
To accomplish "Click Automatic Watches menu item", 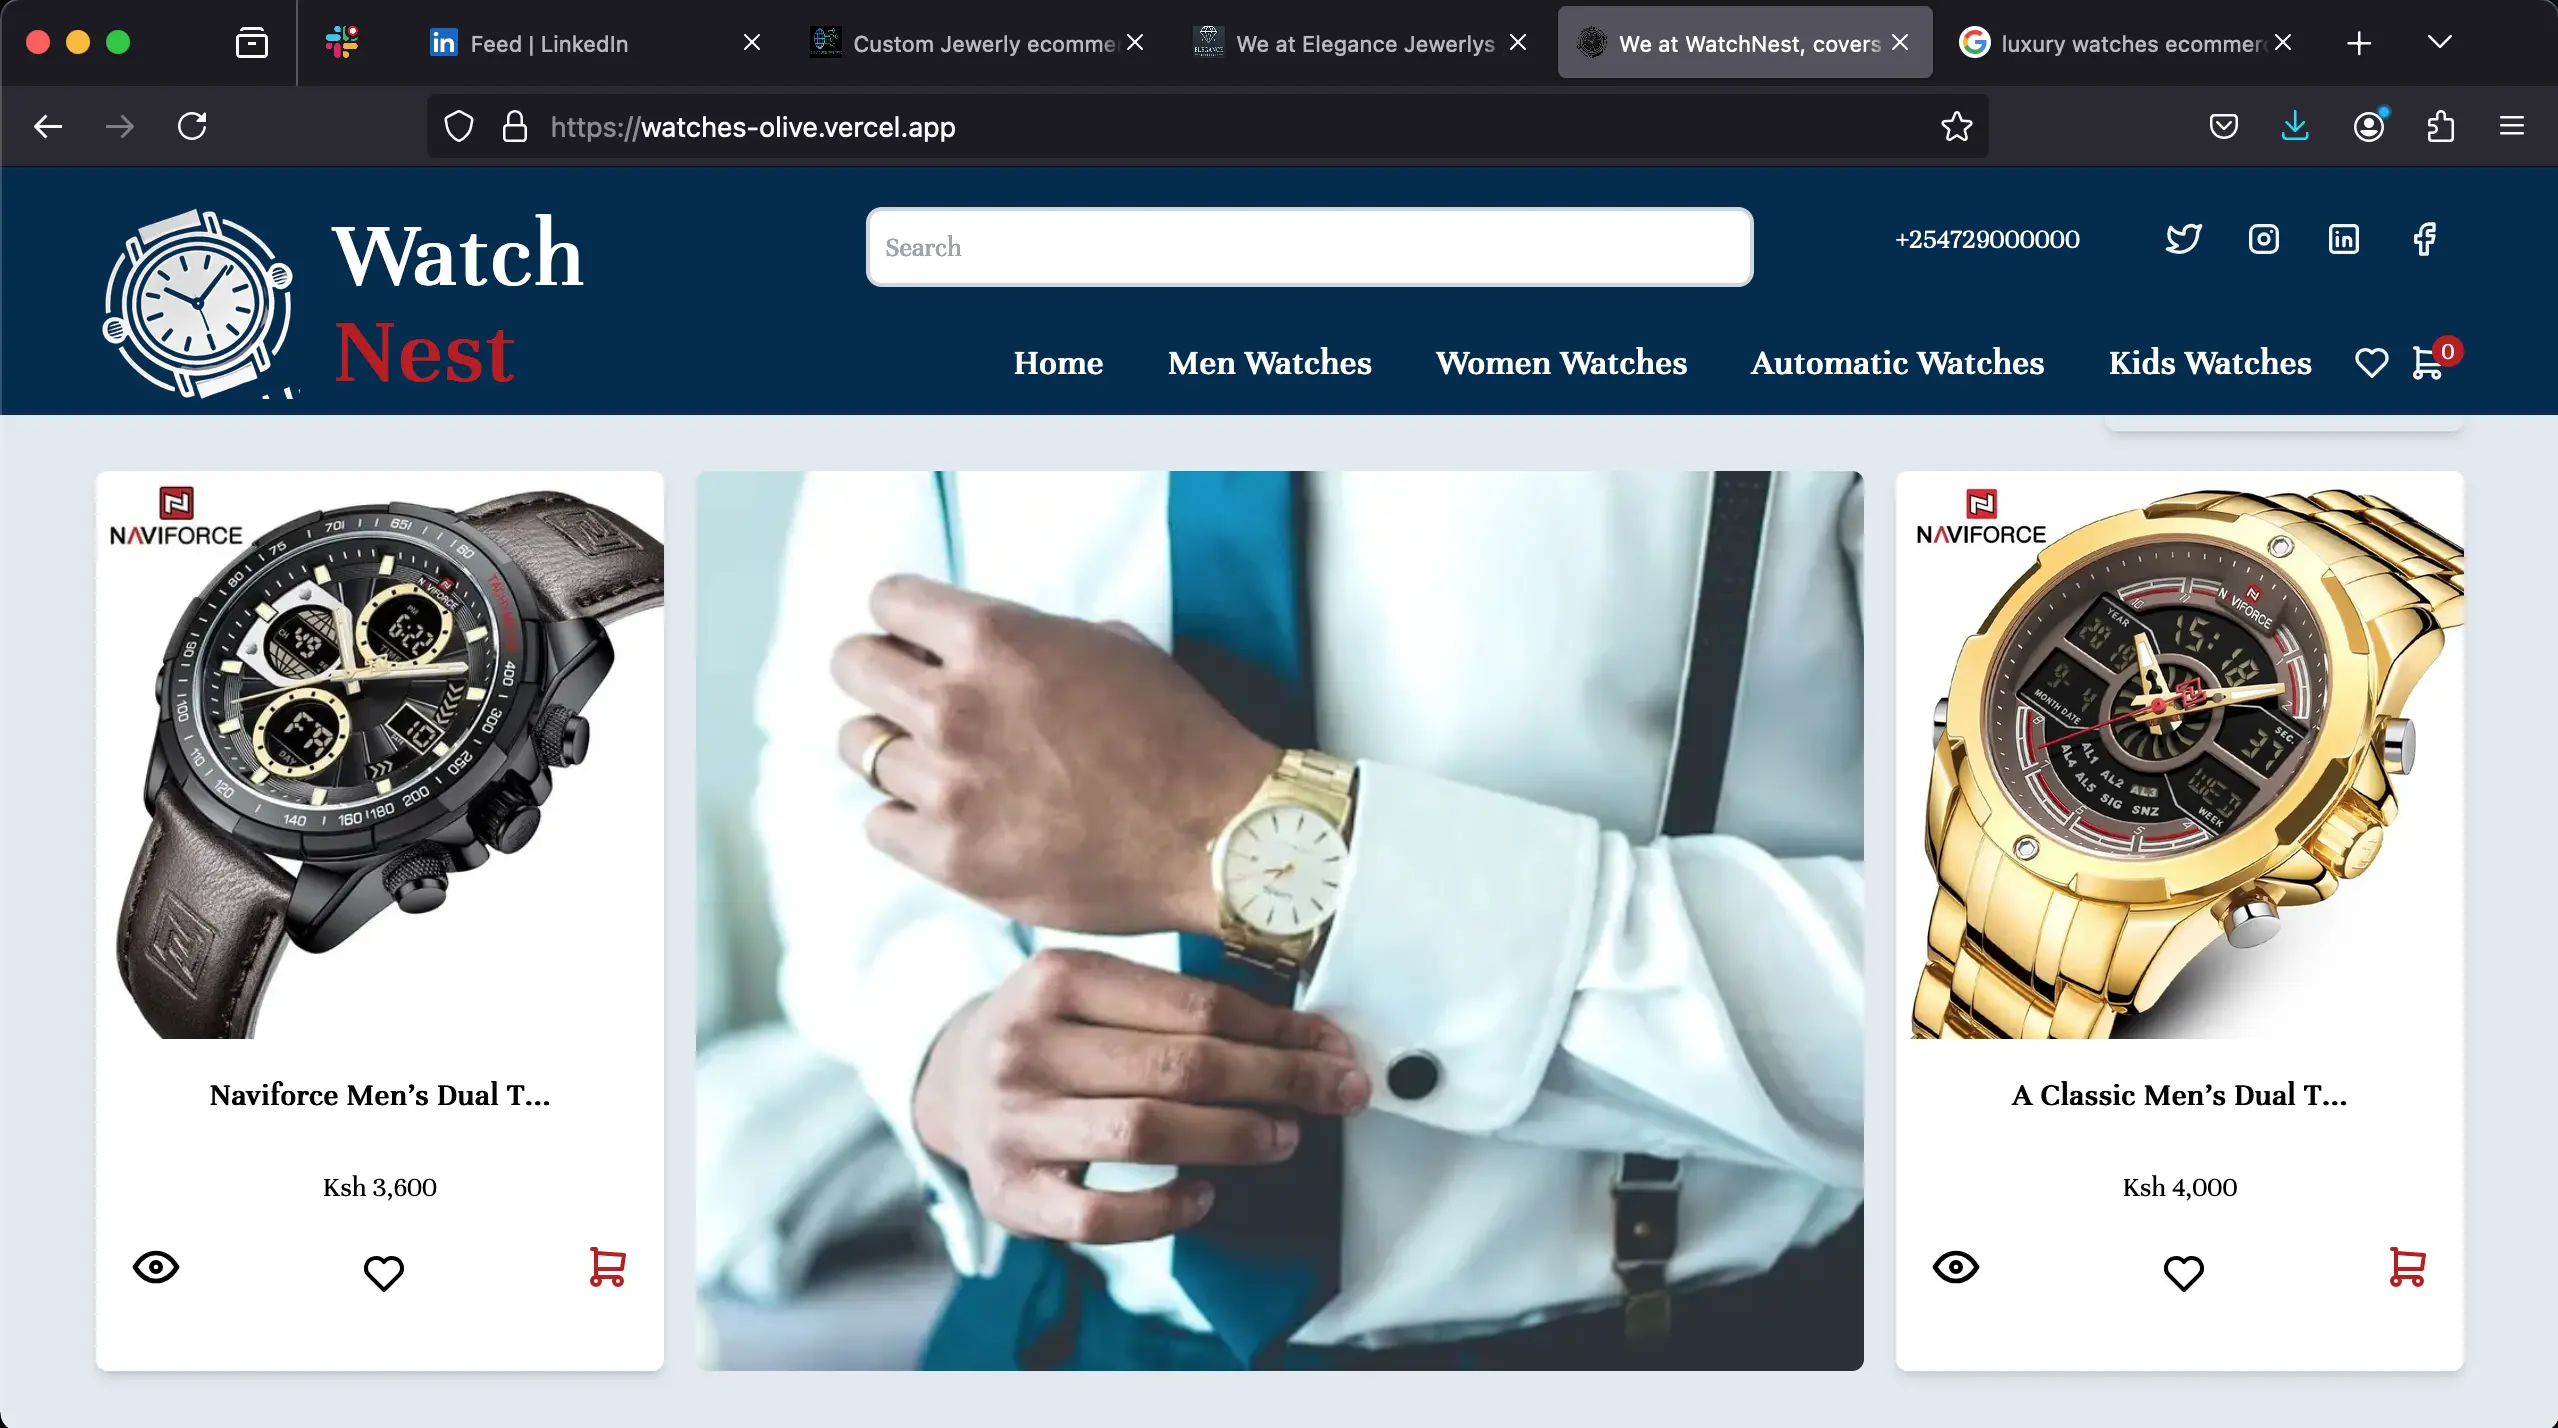I will click(1897, 364).
